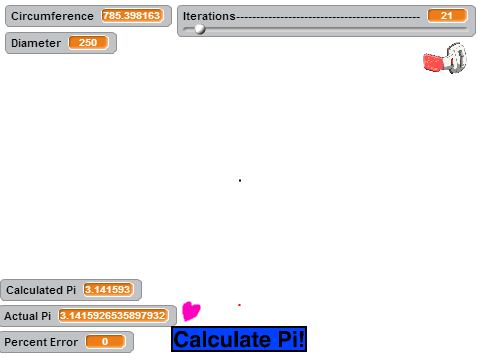The width and height of the screenshot is (480, 360).
Task: Click the Percent Error label
Action: 41,342
